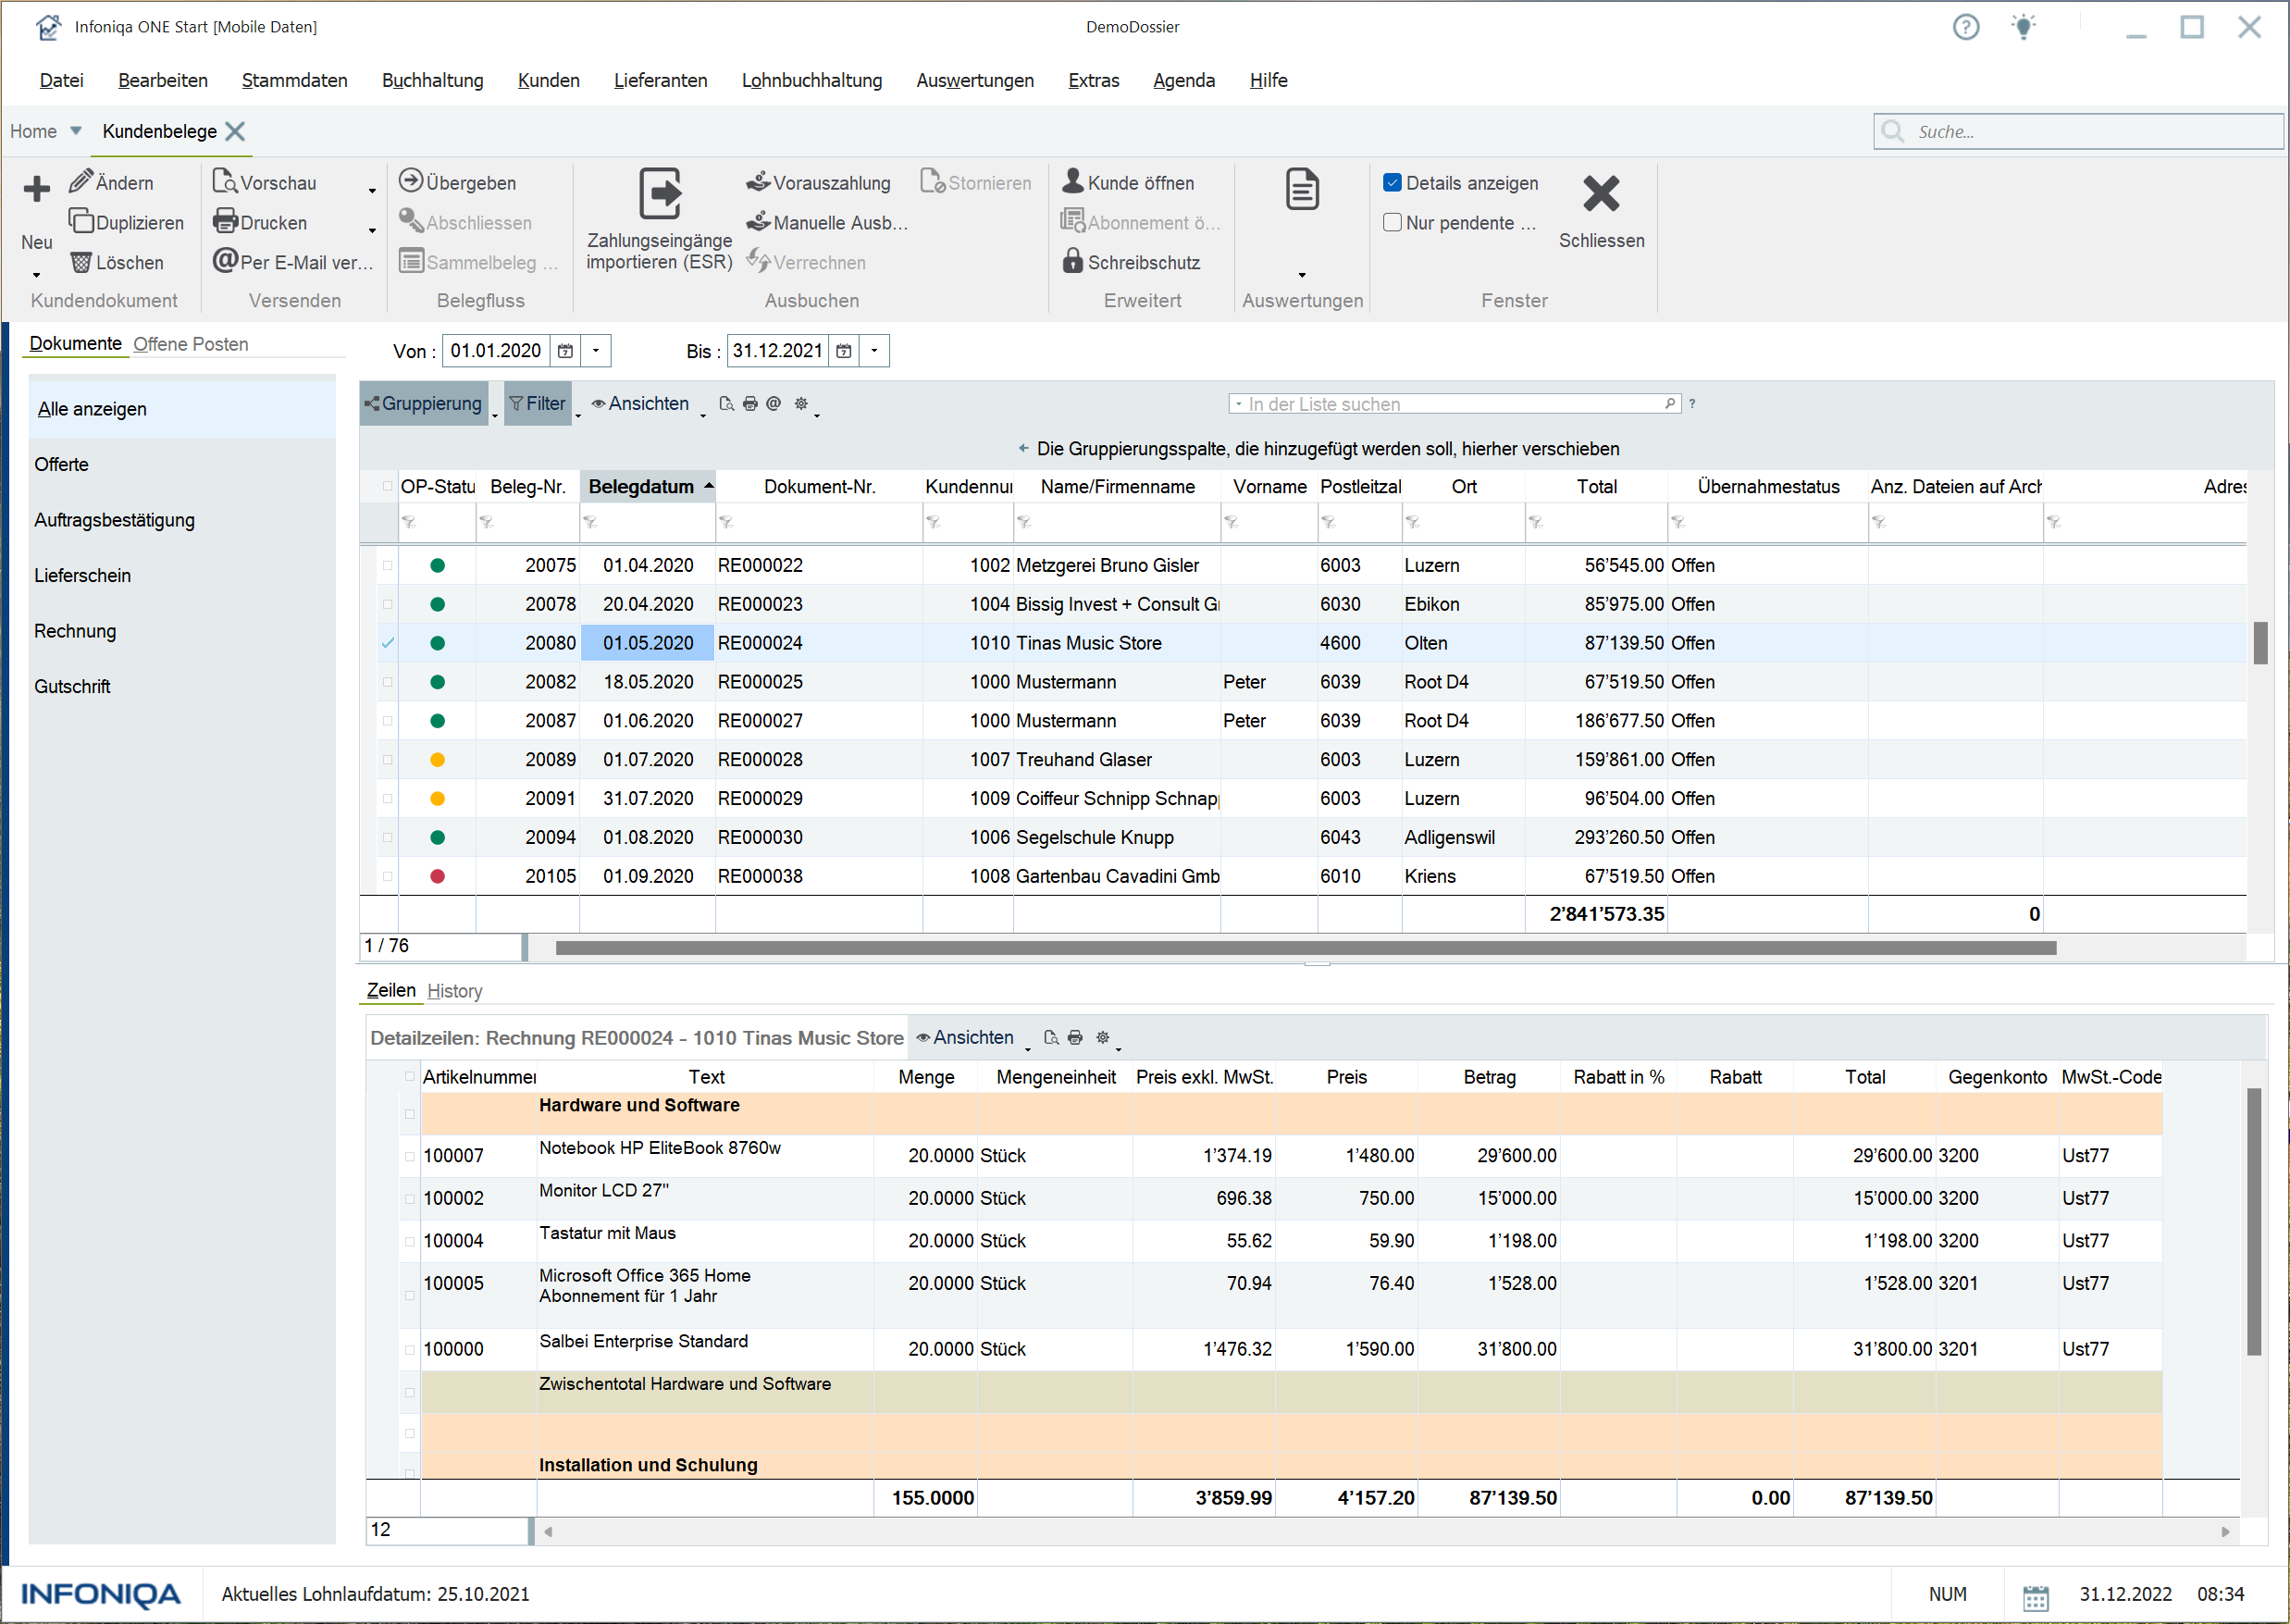
Task: Click the Schliessen button
Action: (1600, 210)
